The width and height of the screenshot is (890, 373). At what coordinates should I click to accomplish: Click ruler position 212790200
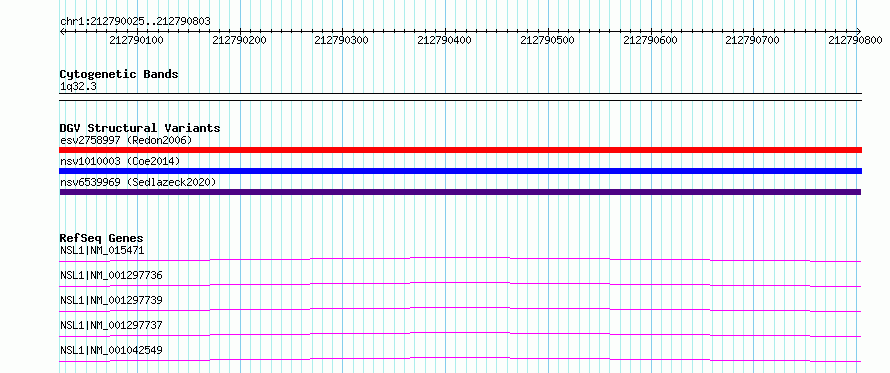[239, 40]
